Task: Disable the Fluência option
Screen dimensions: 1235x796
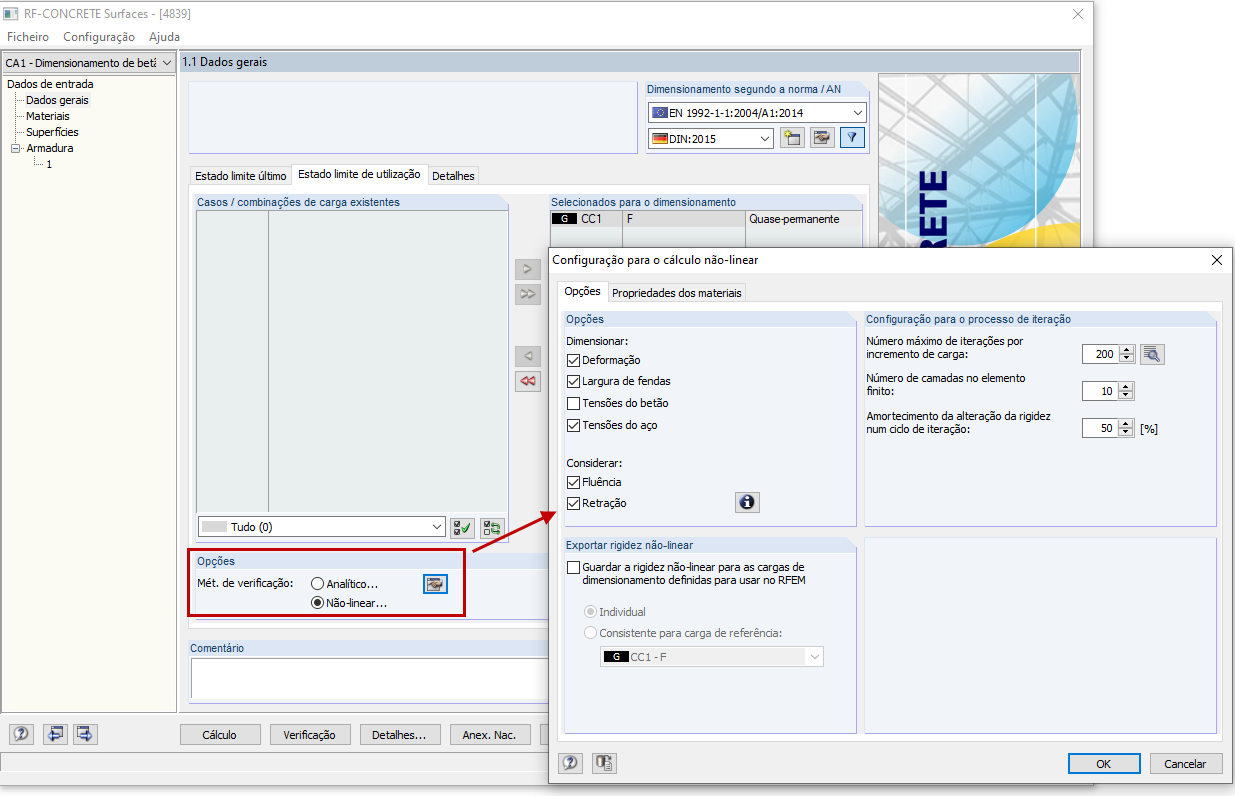Action: 573,482
